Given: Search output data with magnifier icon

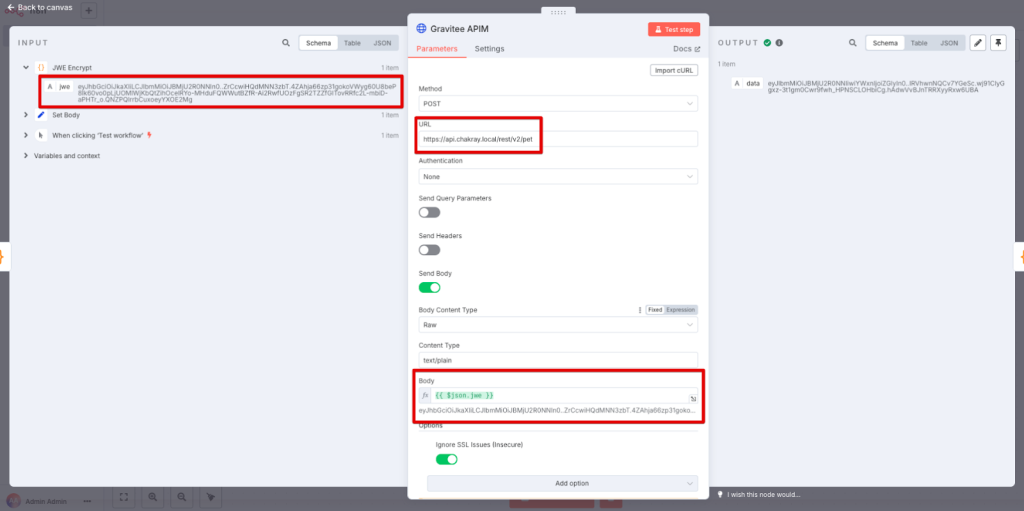Looking at the screenshot, I should click(852, 43).
